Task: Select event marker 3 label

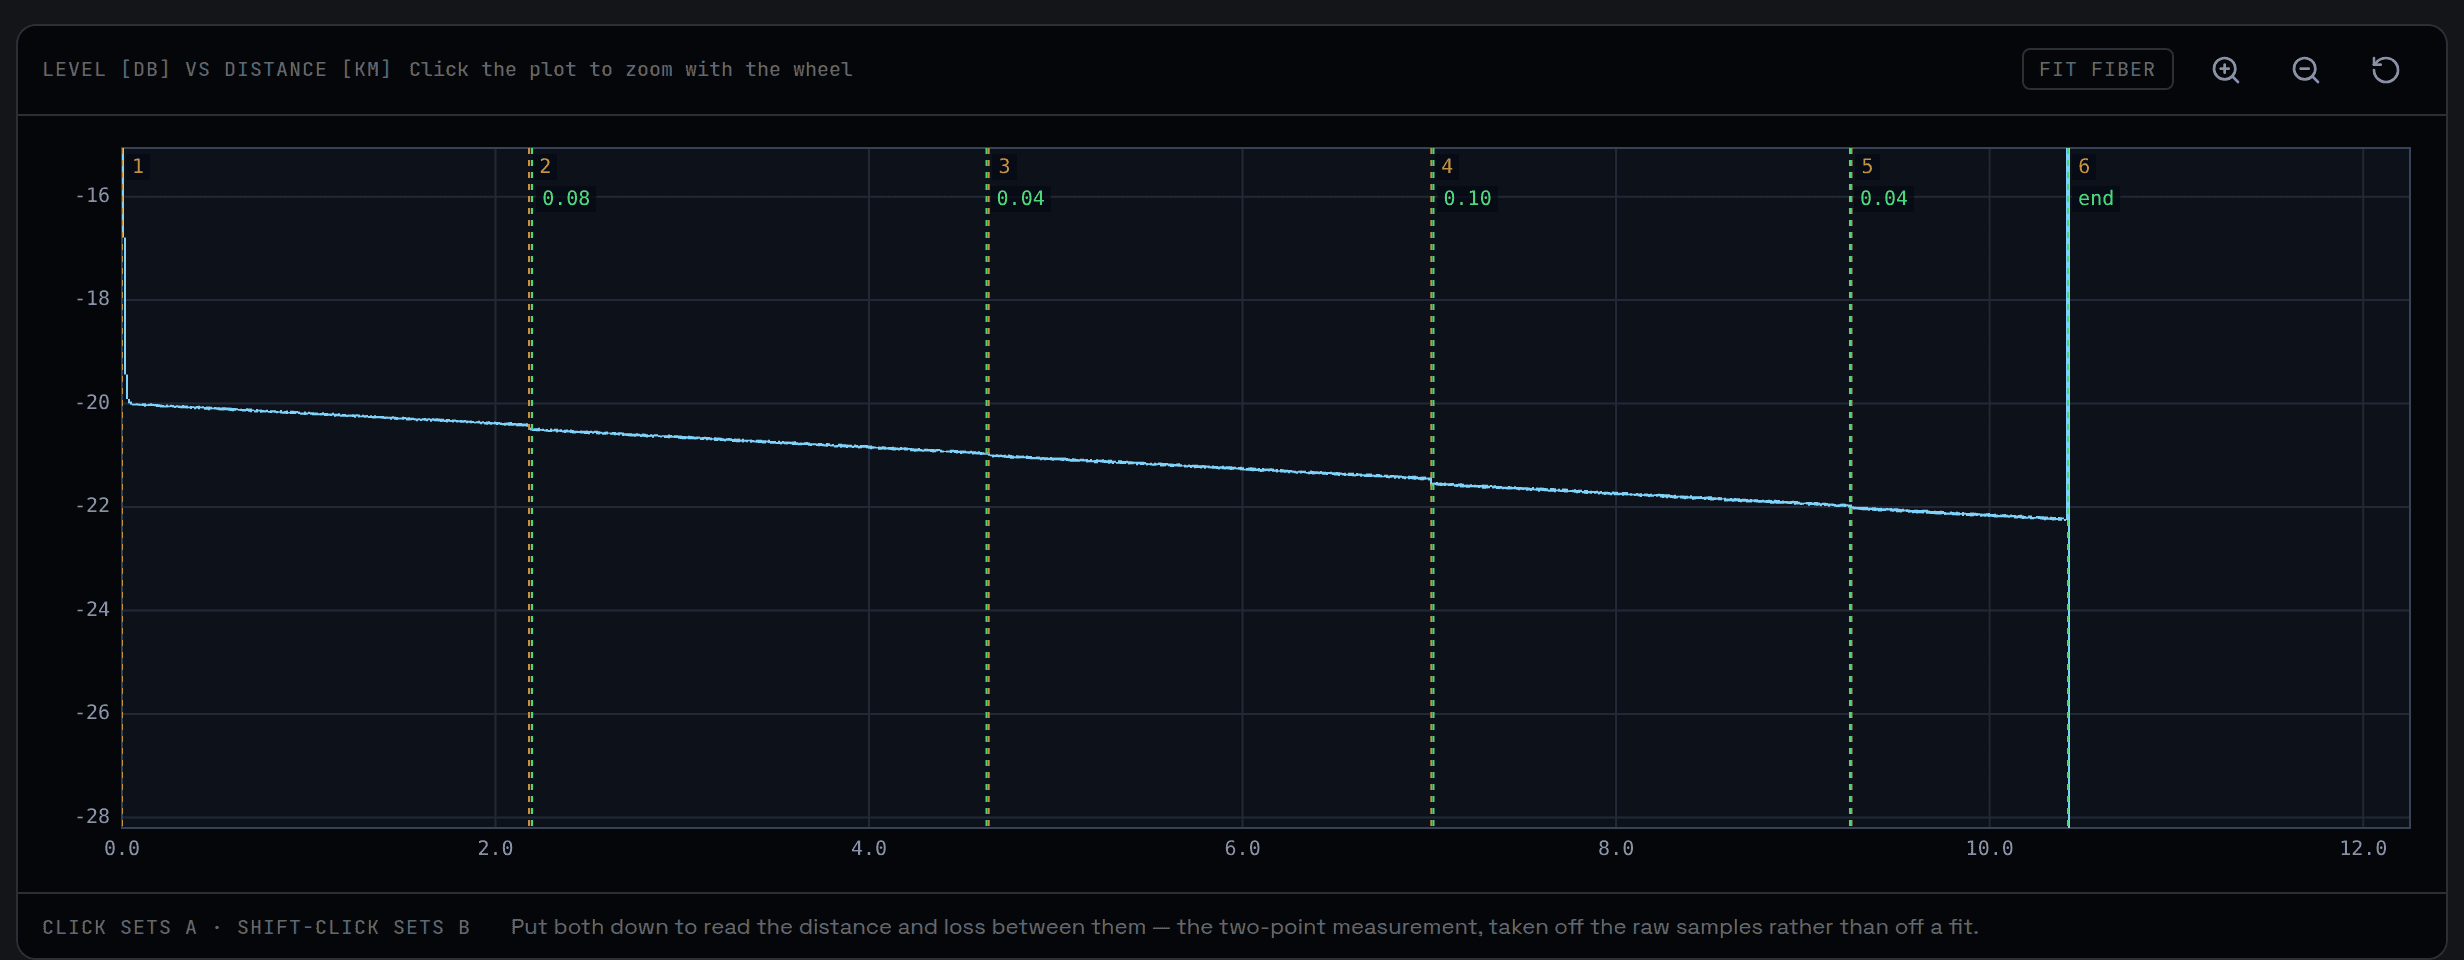Action: [1004, 166]
